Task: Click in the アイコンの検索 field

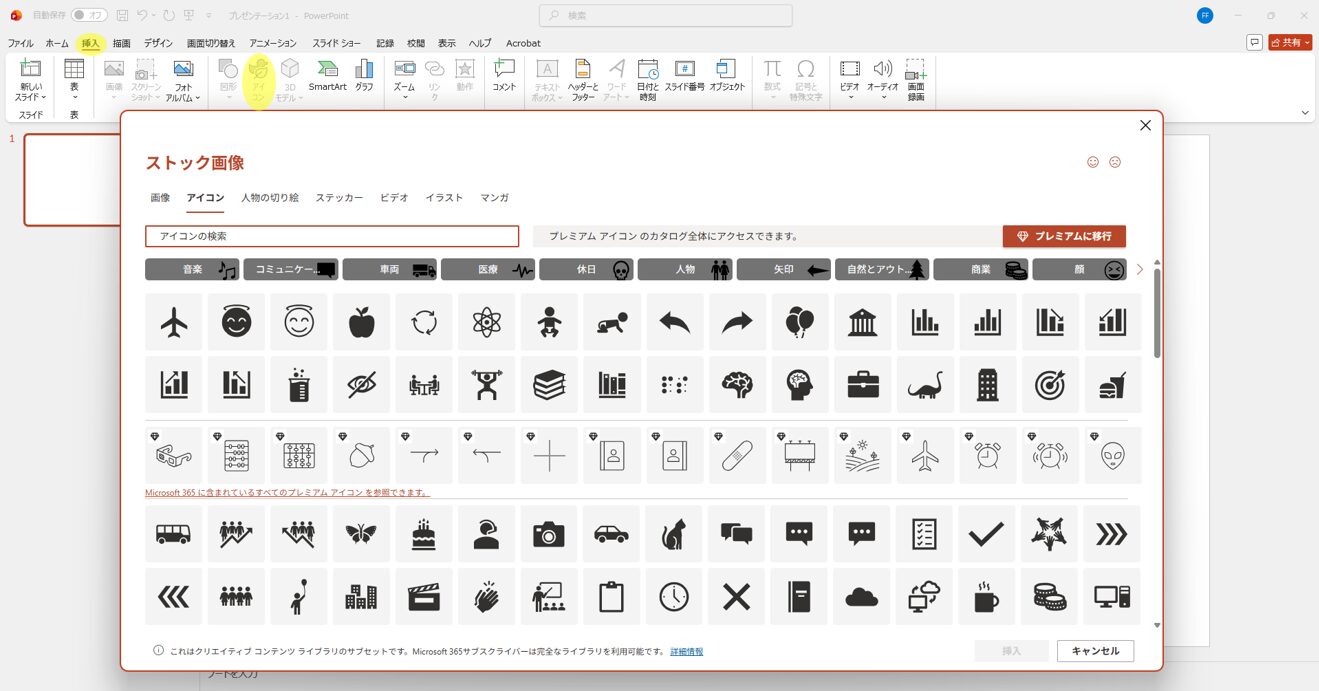Action: pyautogui.click(x=332, y=236)
